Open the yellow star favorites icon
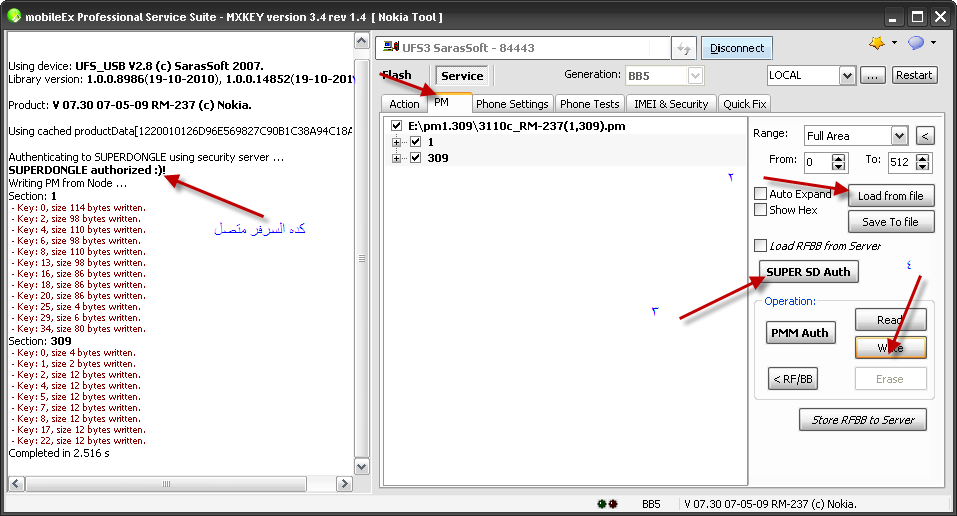 (877, 43)
